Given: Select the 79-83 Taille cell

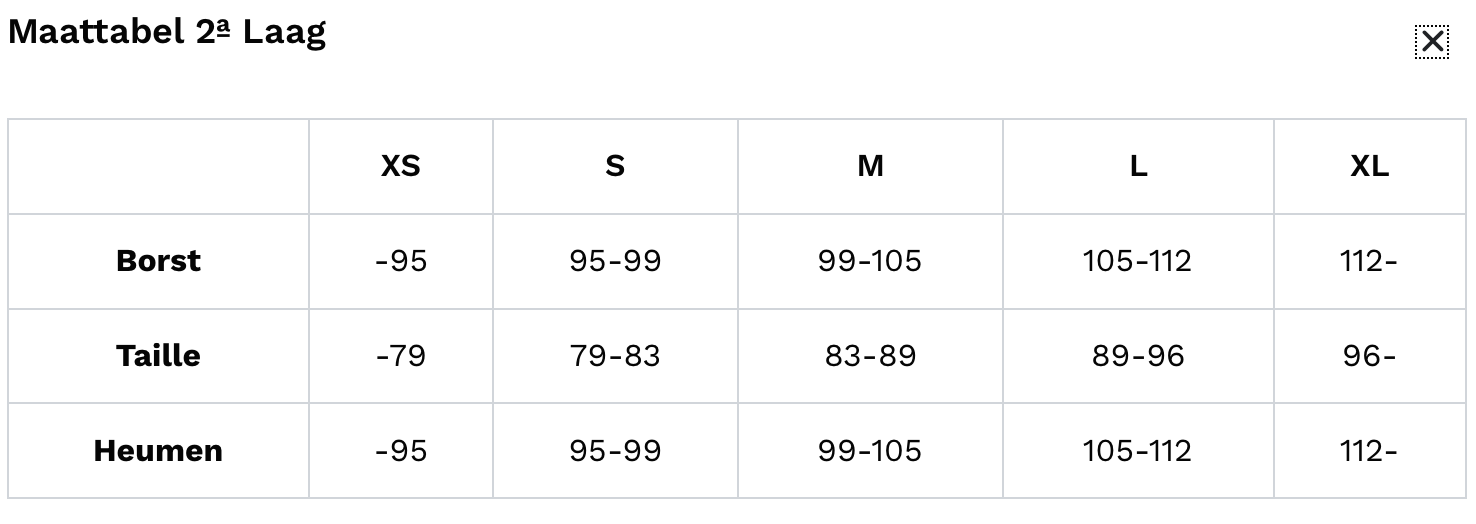Looking at the screenshot, I should point(615,356).
